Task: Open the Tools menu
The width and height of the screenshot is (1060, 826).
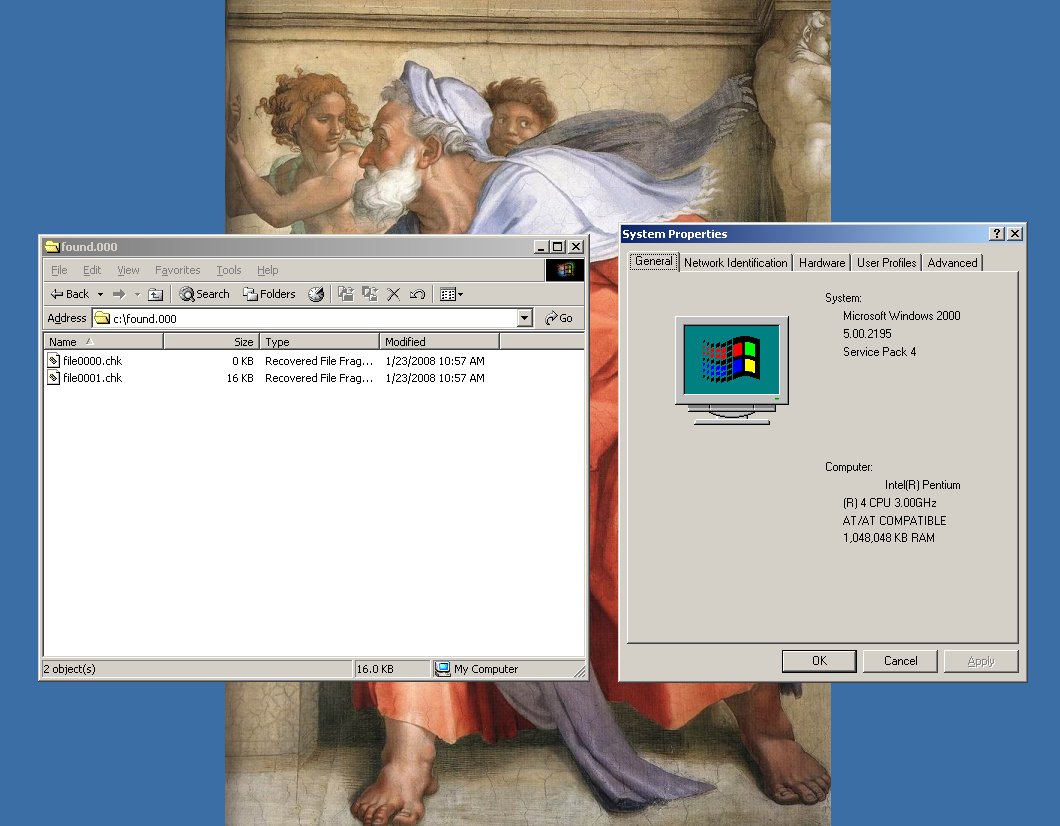Action: pyautogui.click(x=229, y=270)
